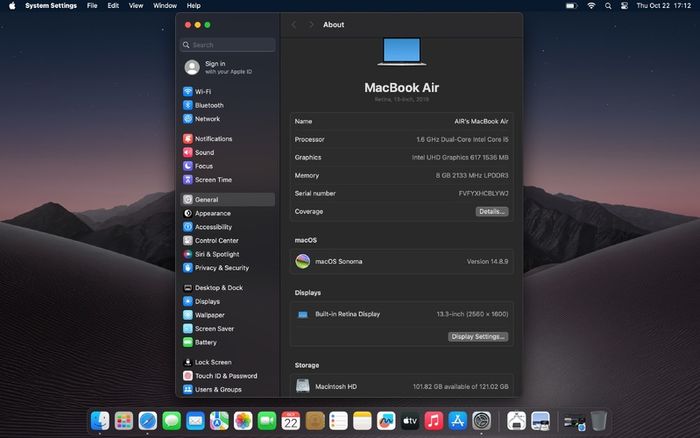Launch Apple TV from the Dock
Viewport: 700px width, 438px height.
(410, 421)
